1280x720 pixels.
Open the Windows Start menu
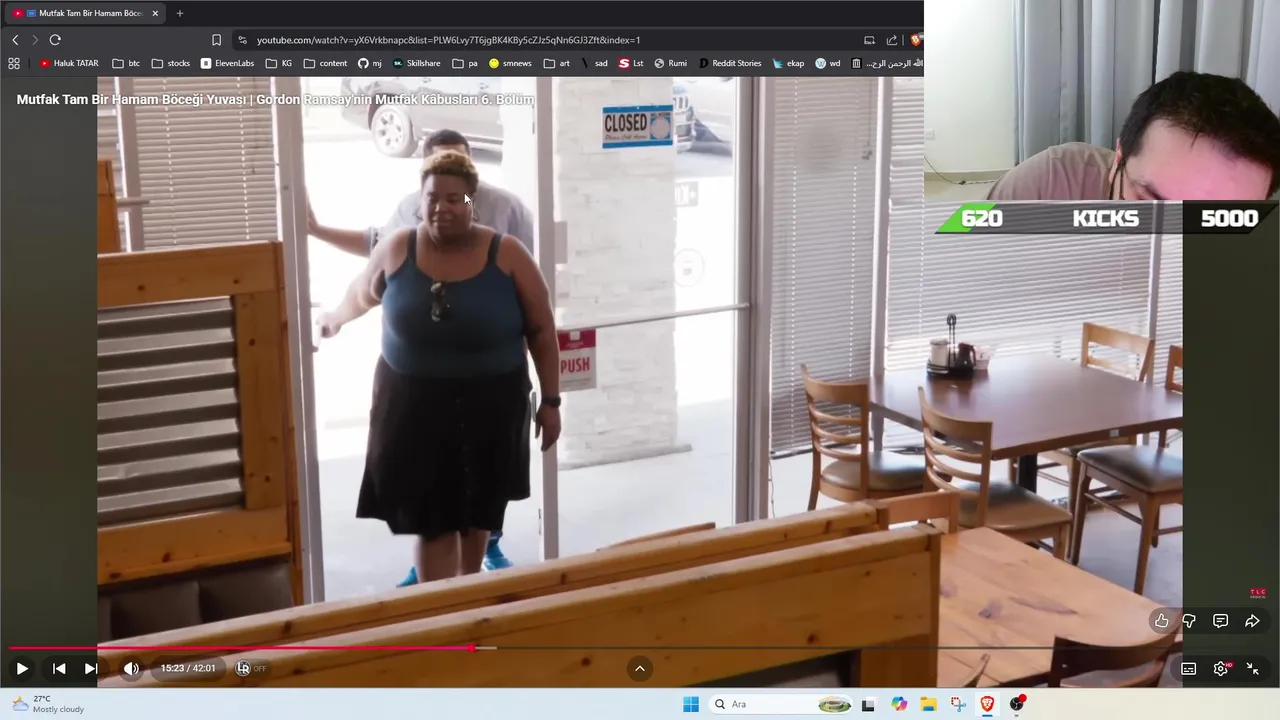691,704
